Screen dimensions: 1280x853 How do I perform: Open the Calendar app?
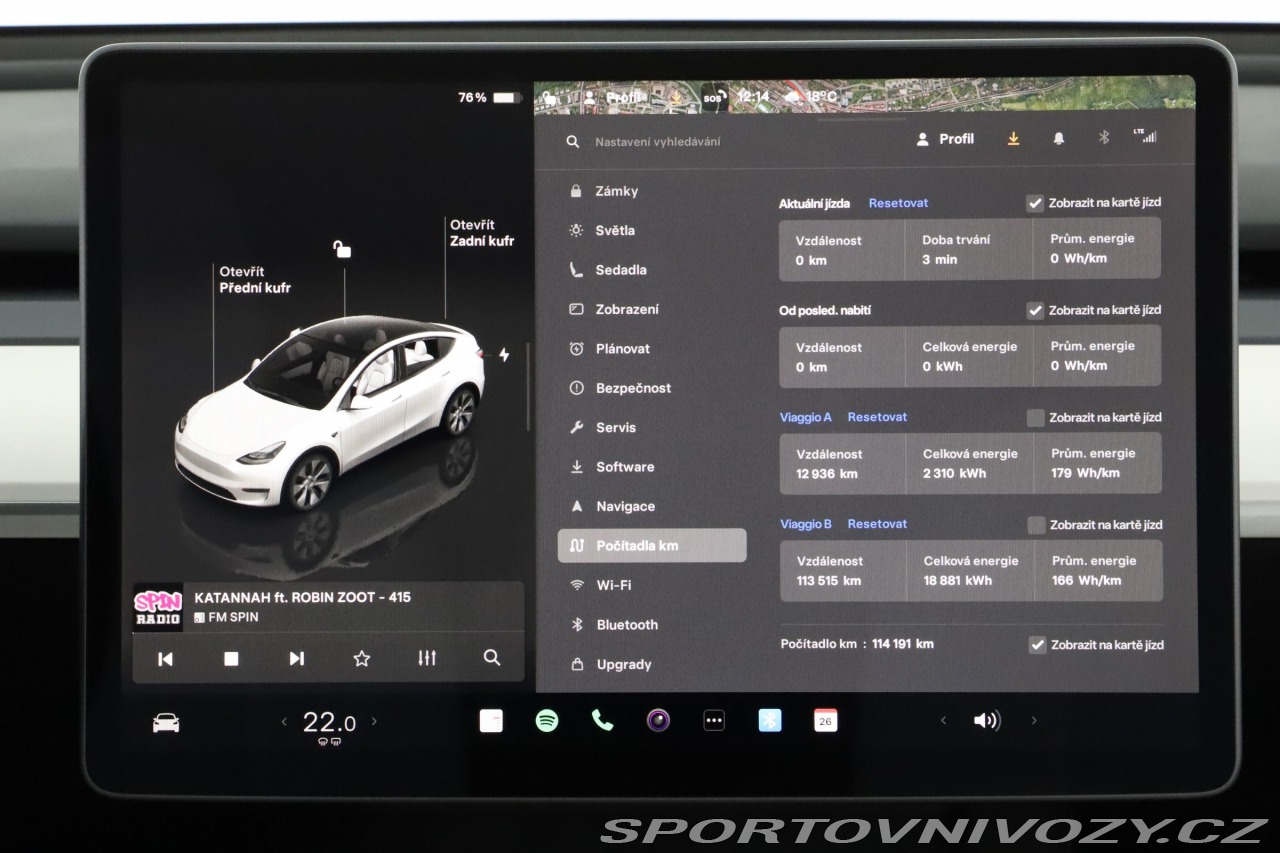825,720
